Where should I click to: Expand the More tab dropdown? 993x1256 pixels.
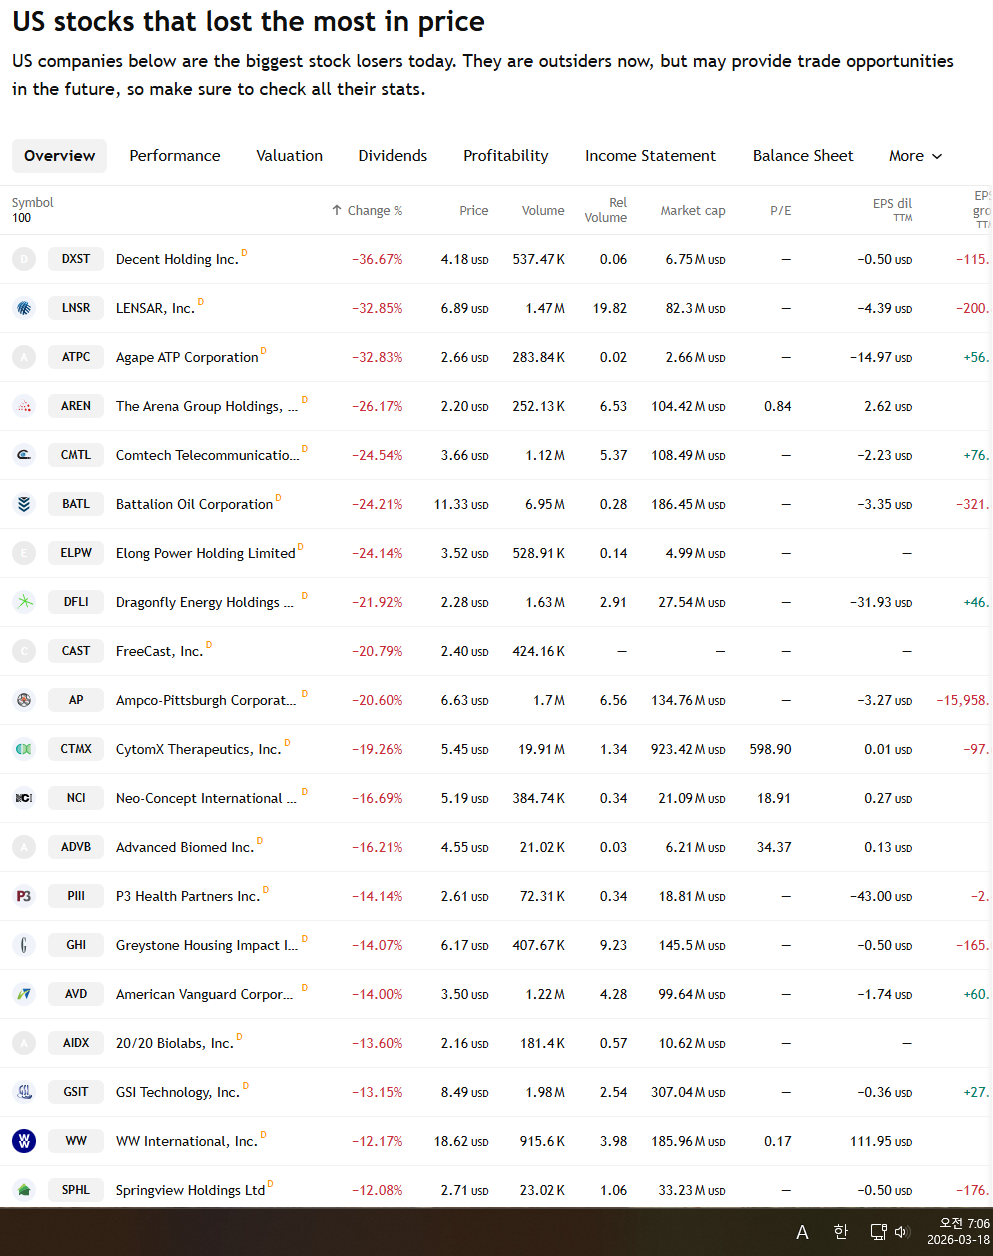pos(915,156)
